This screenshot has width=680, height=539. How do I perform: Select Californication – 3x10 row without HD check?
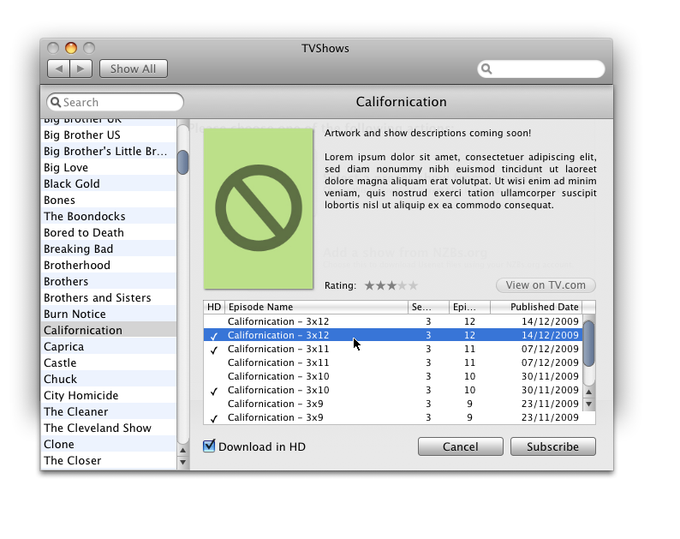tap(393, 376)
